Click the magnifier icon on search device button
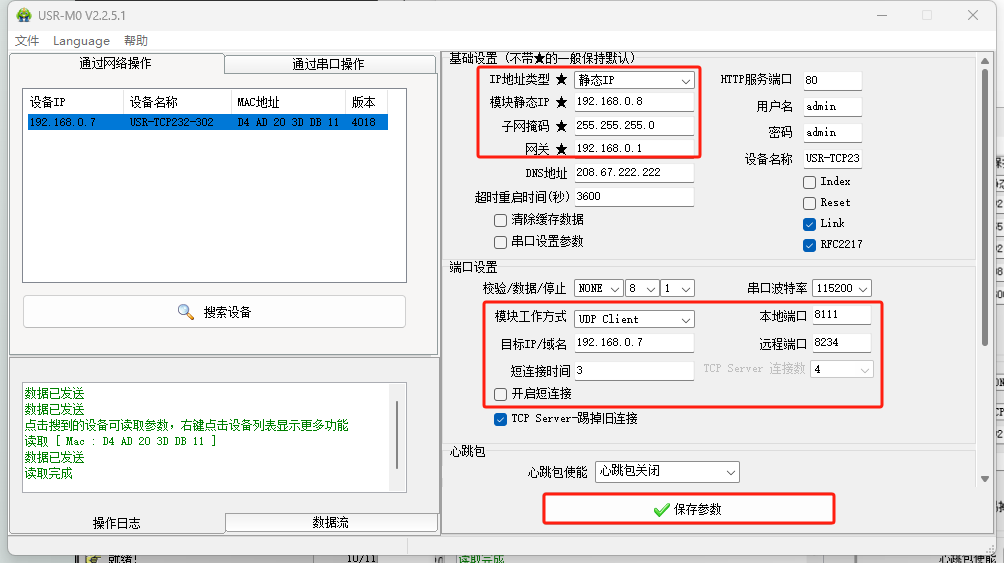Image resolution: width=1004 pixels, height=563 pixels. (186, 312)
